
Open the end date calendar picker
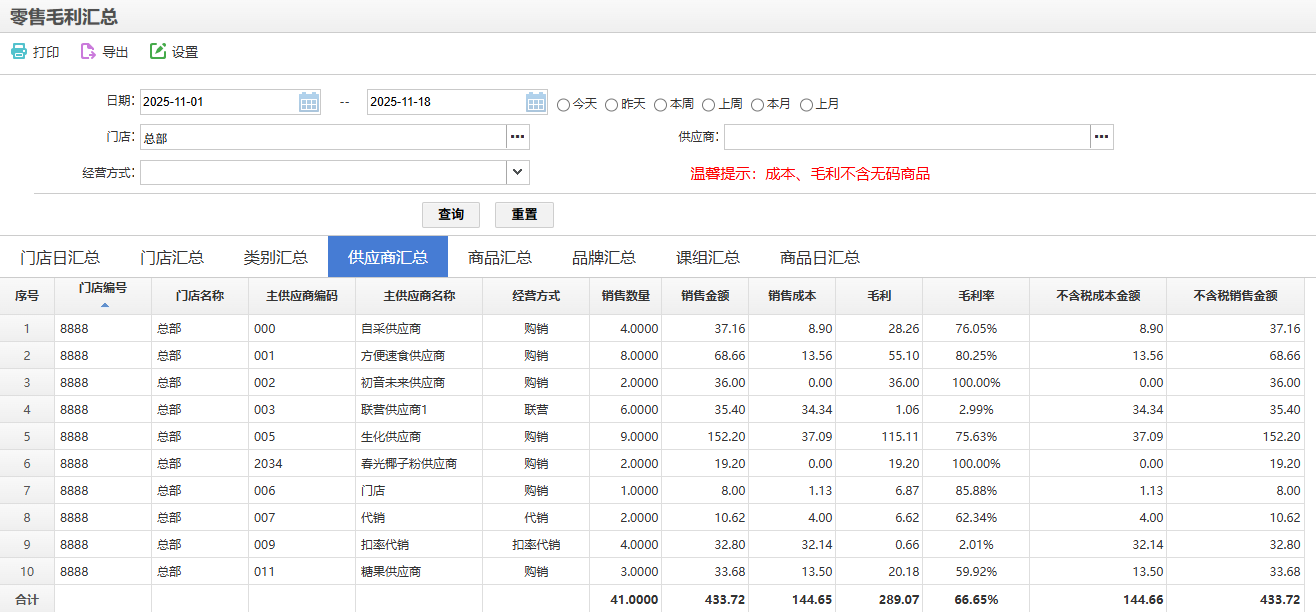(536, 102)
